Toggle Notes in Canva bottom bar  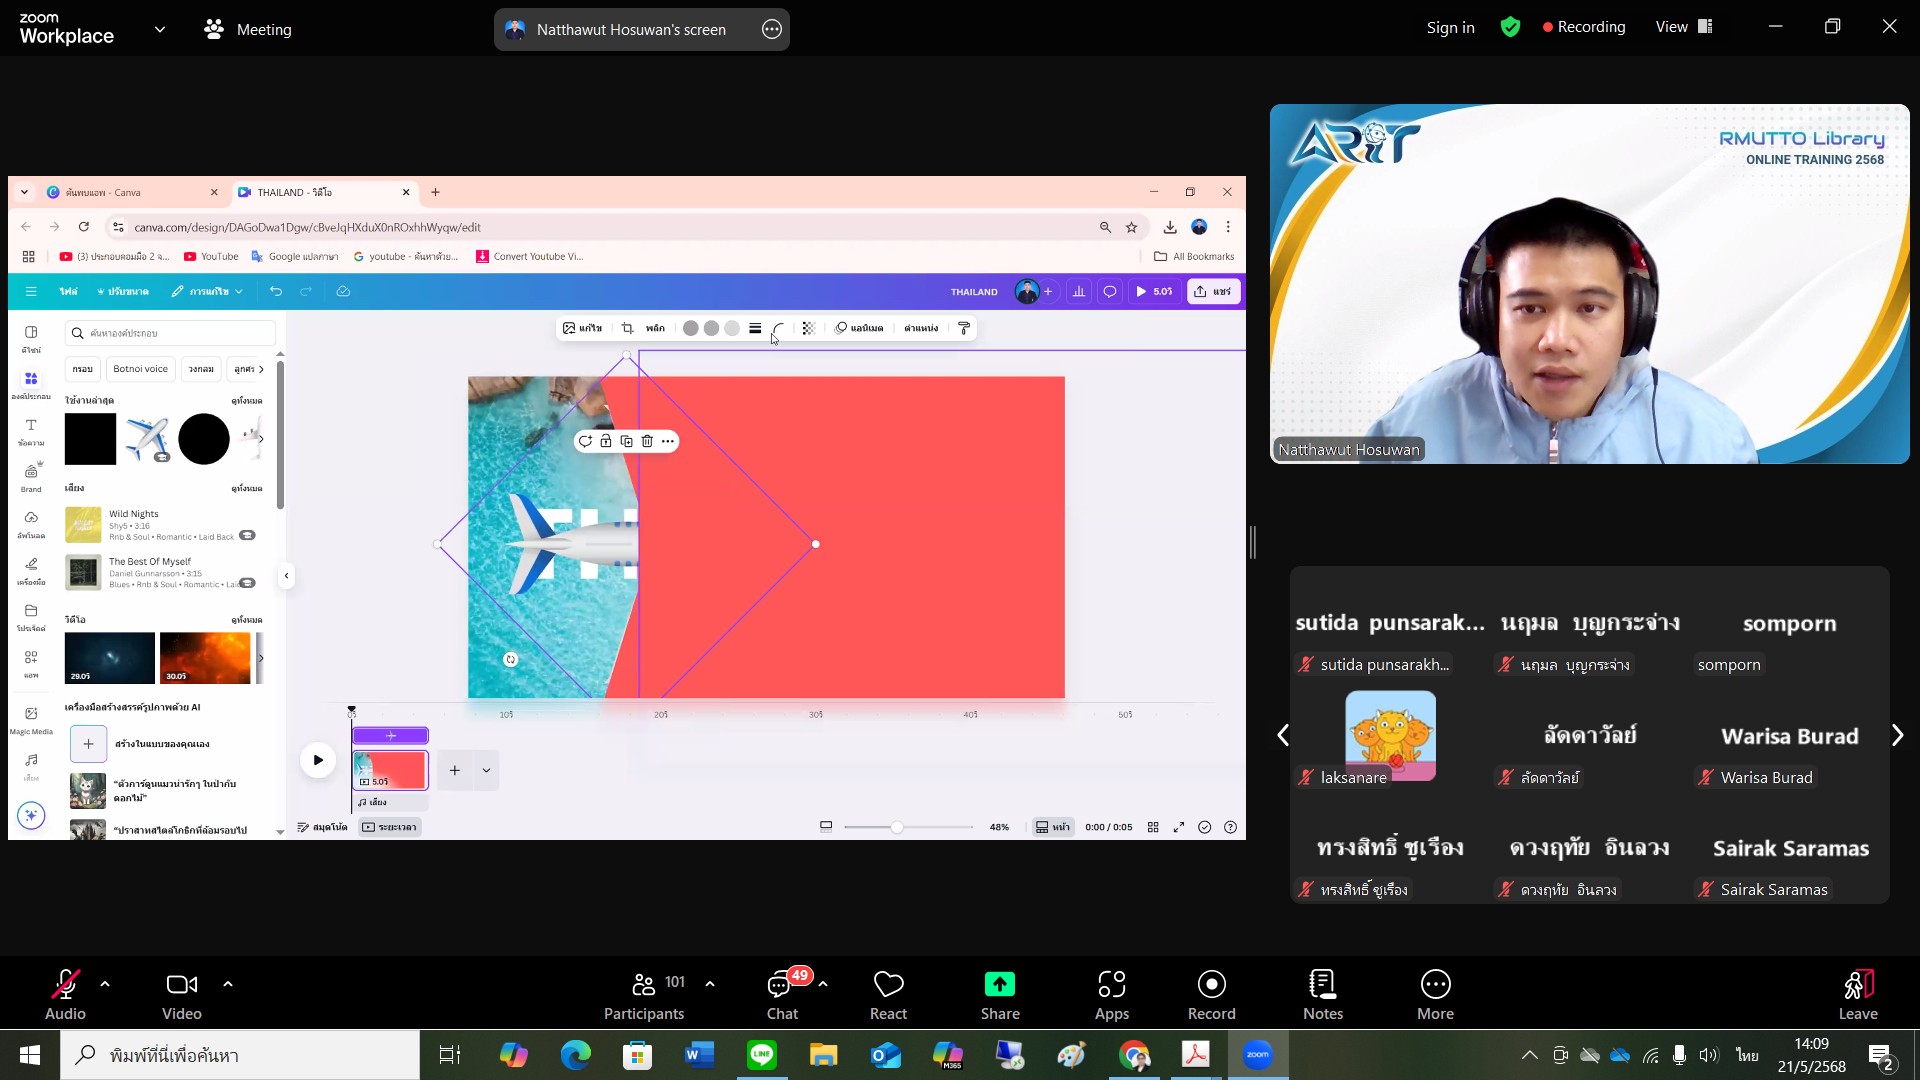pyautogui.click(x=322, y=827)
